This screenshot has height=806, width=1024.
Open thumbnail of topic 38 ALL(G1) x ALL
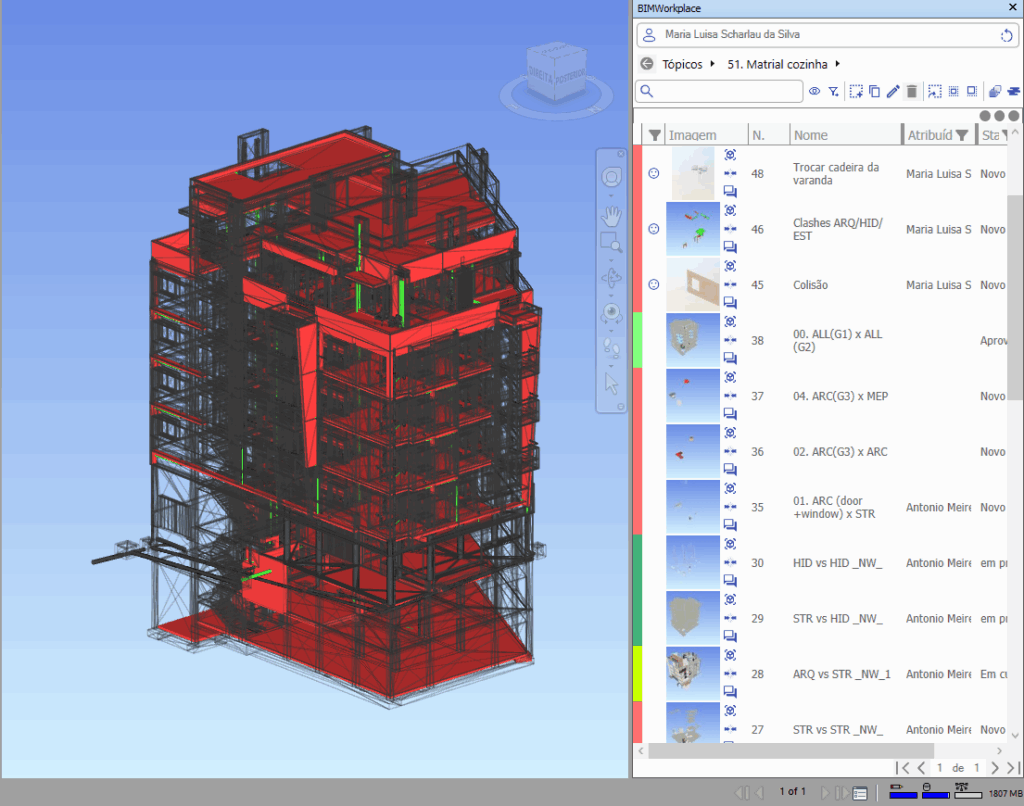693,340
